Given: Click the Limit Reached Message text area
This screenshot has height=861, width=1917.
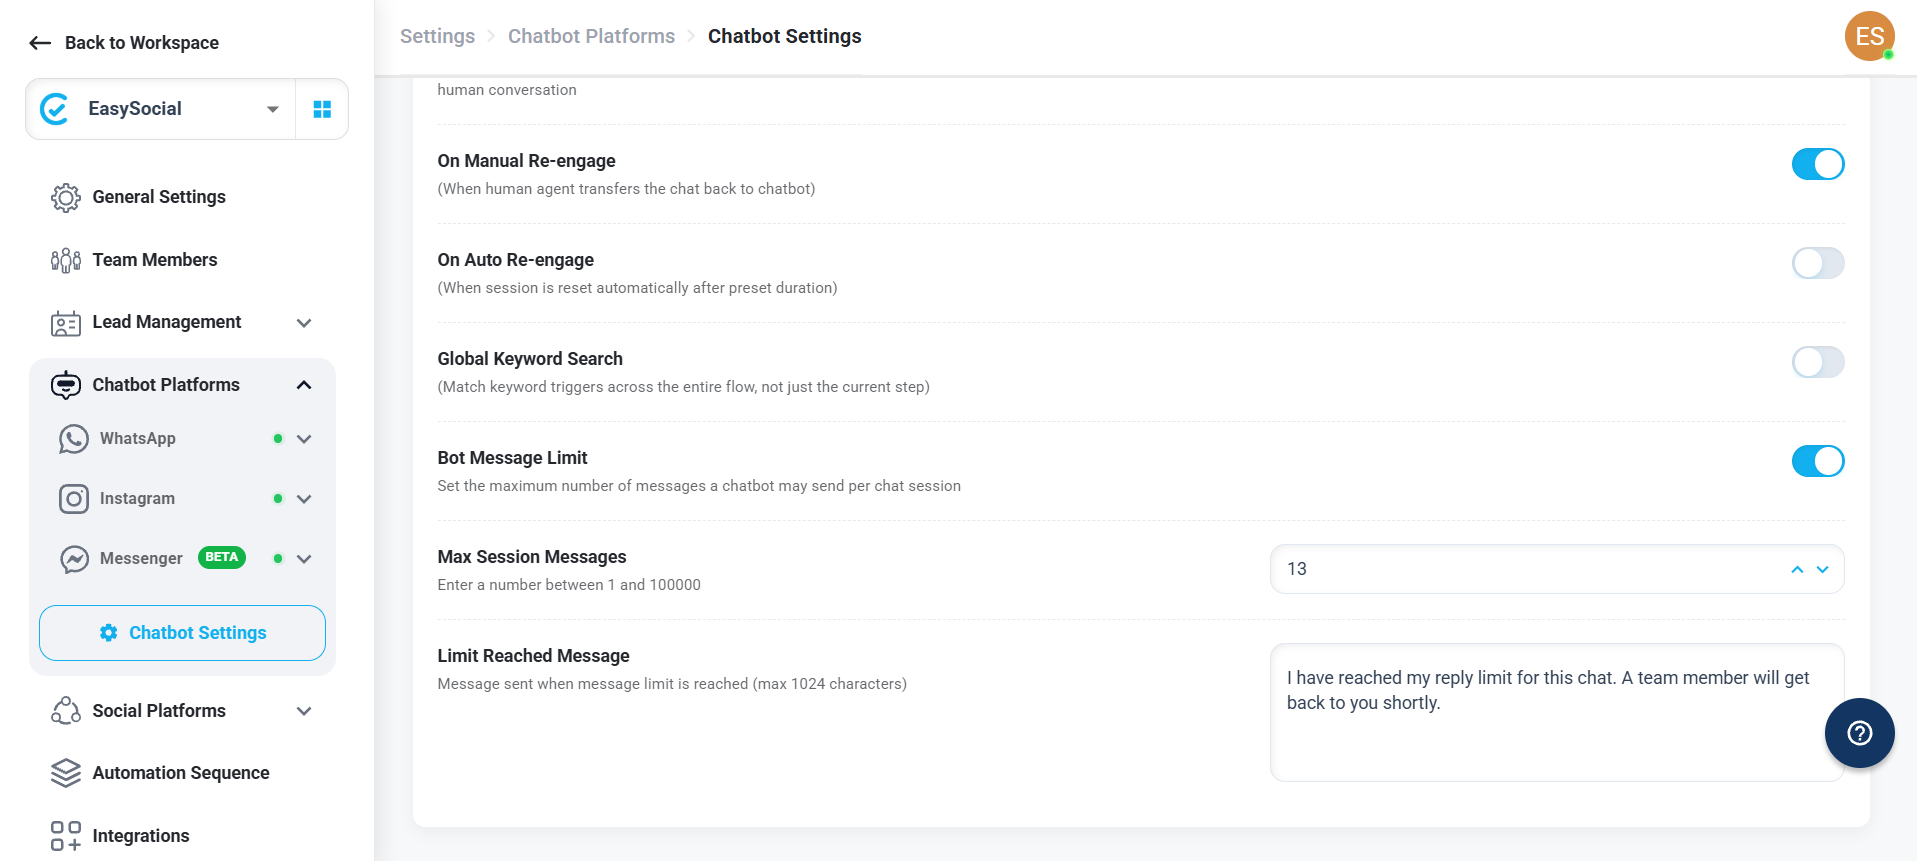Looking at the screenshot, I should pos(1557,712).
